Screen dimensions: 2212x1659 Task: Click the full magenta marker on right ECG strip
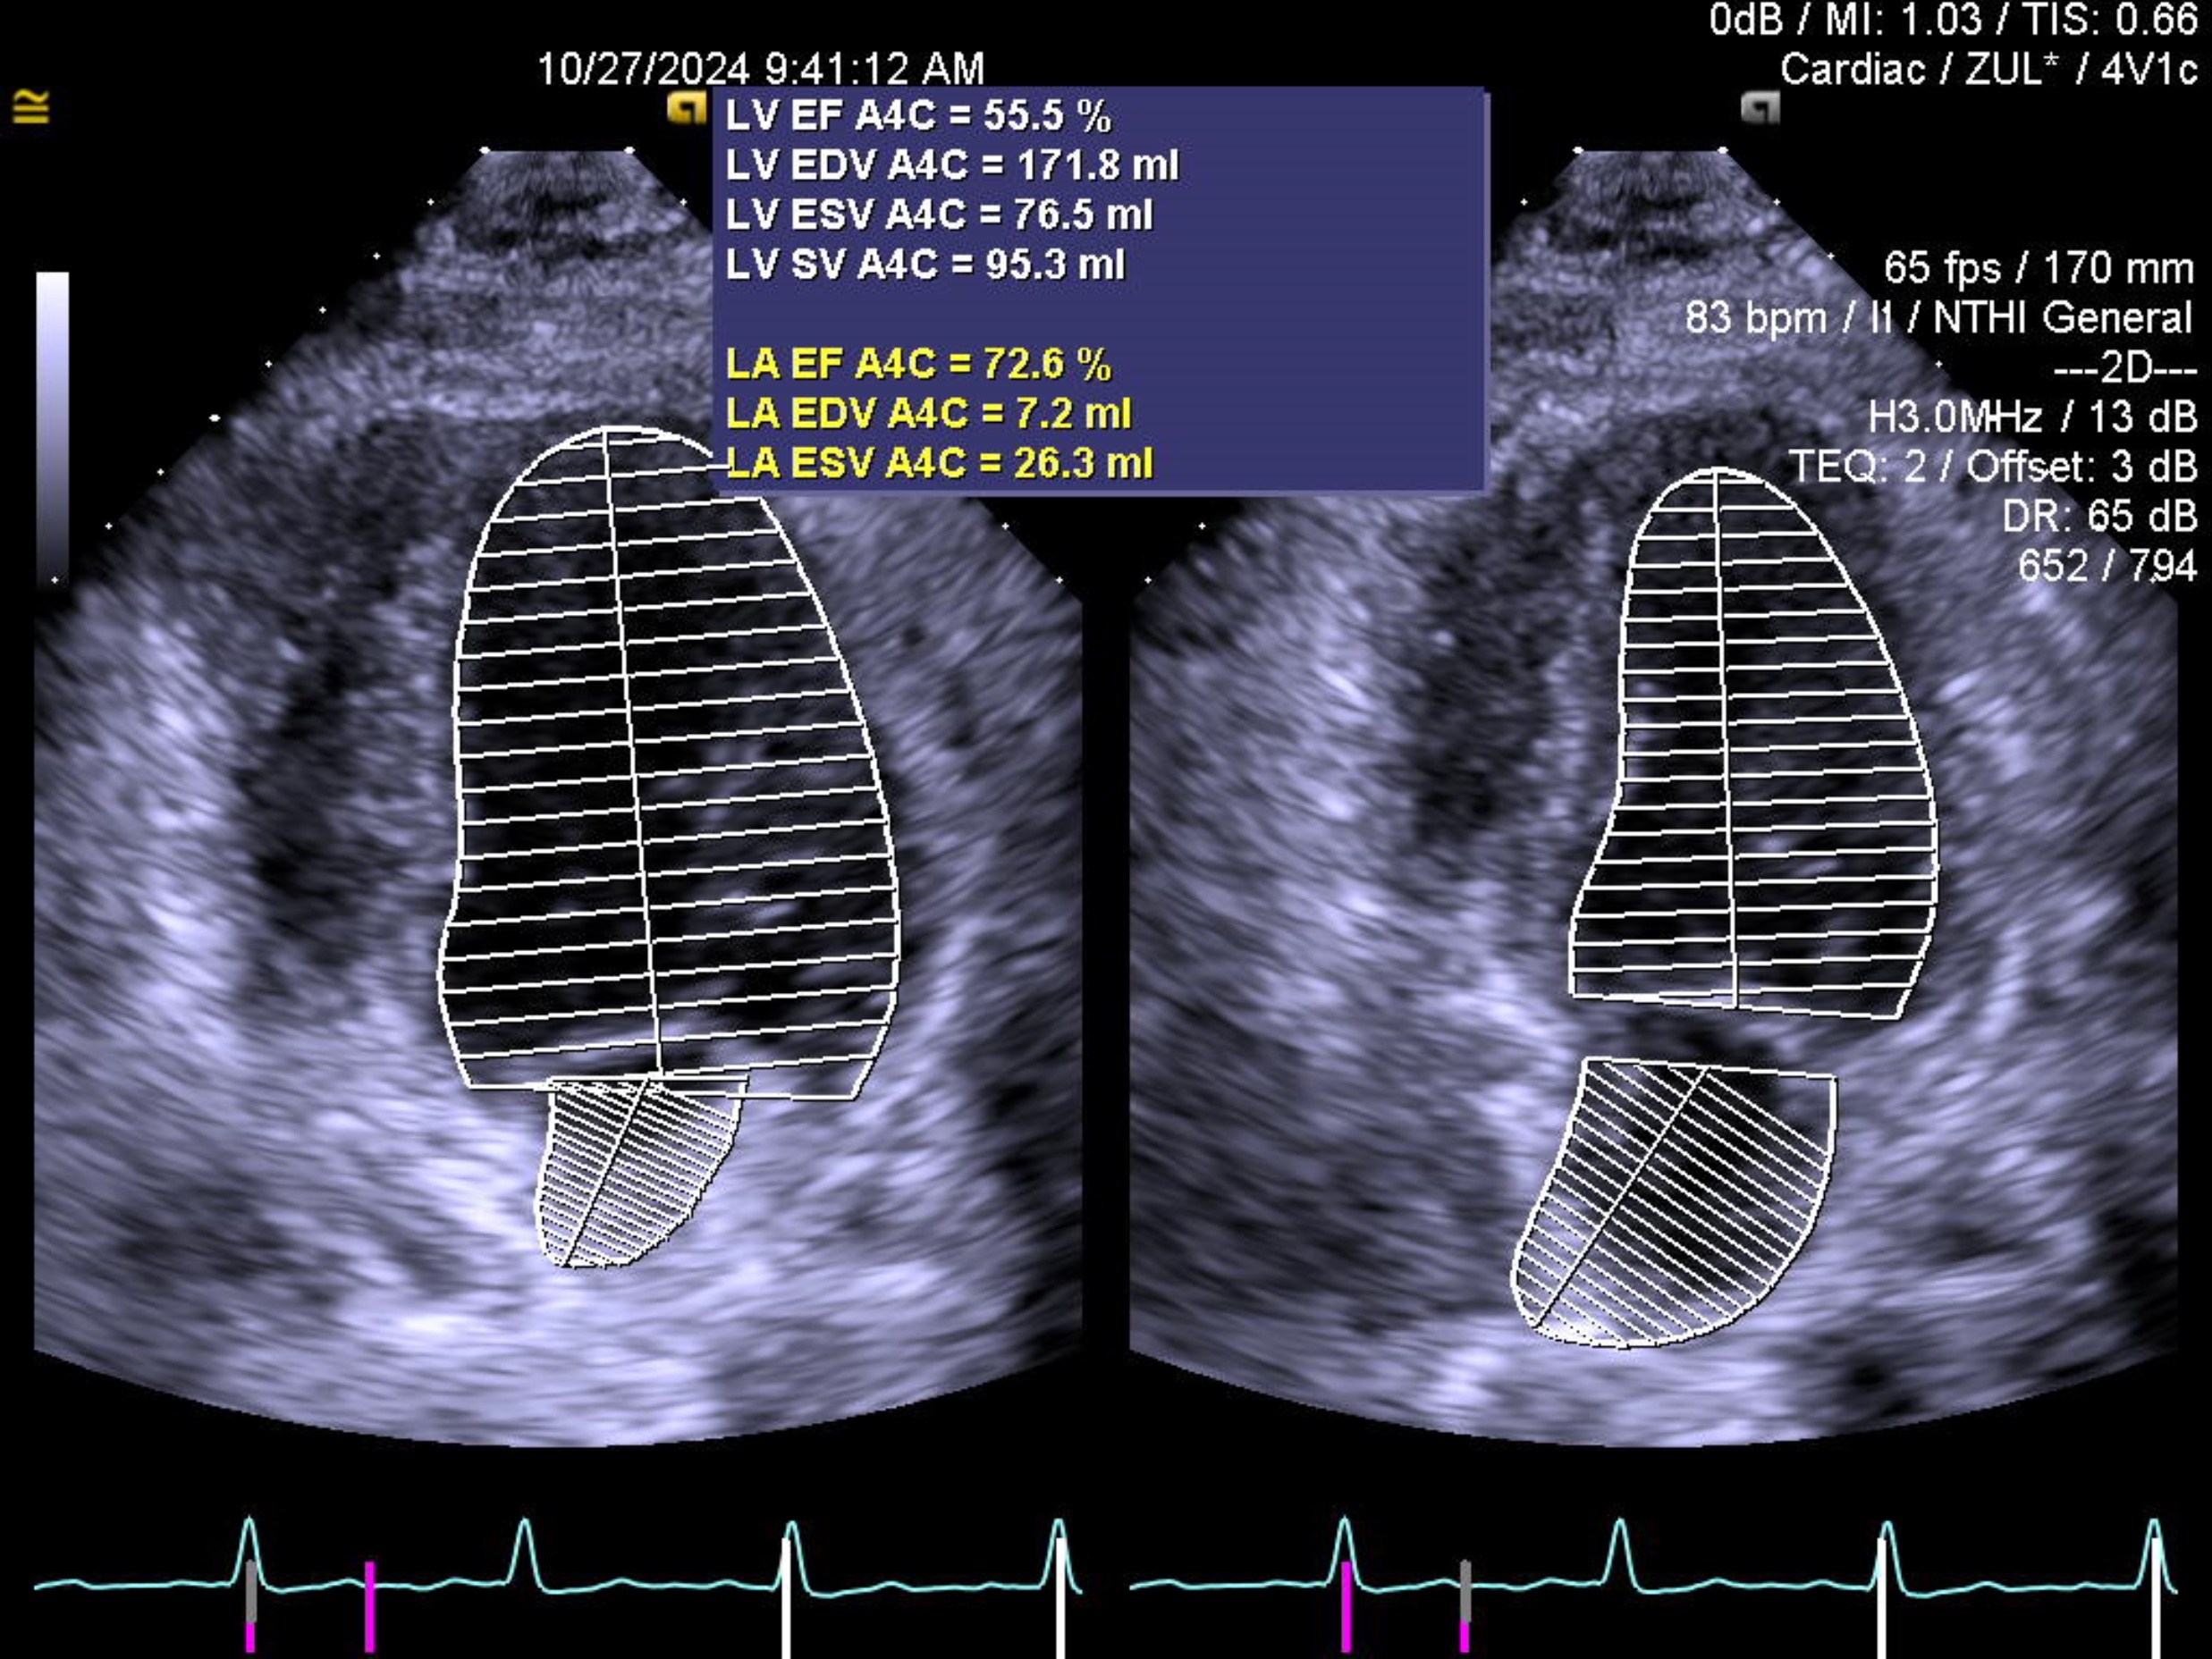click(1346, 1605)
